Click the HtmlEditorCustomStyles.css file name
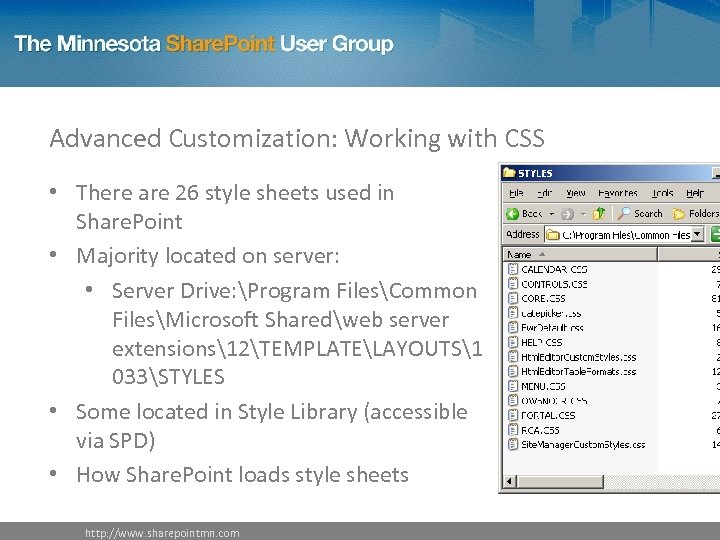Viewport: 720px width, 540px height. (579, 357)
